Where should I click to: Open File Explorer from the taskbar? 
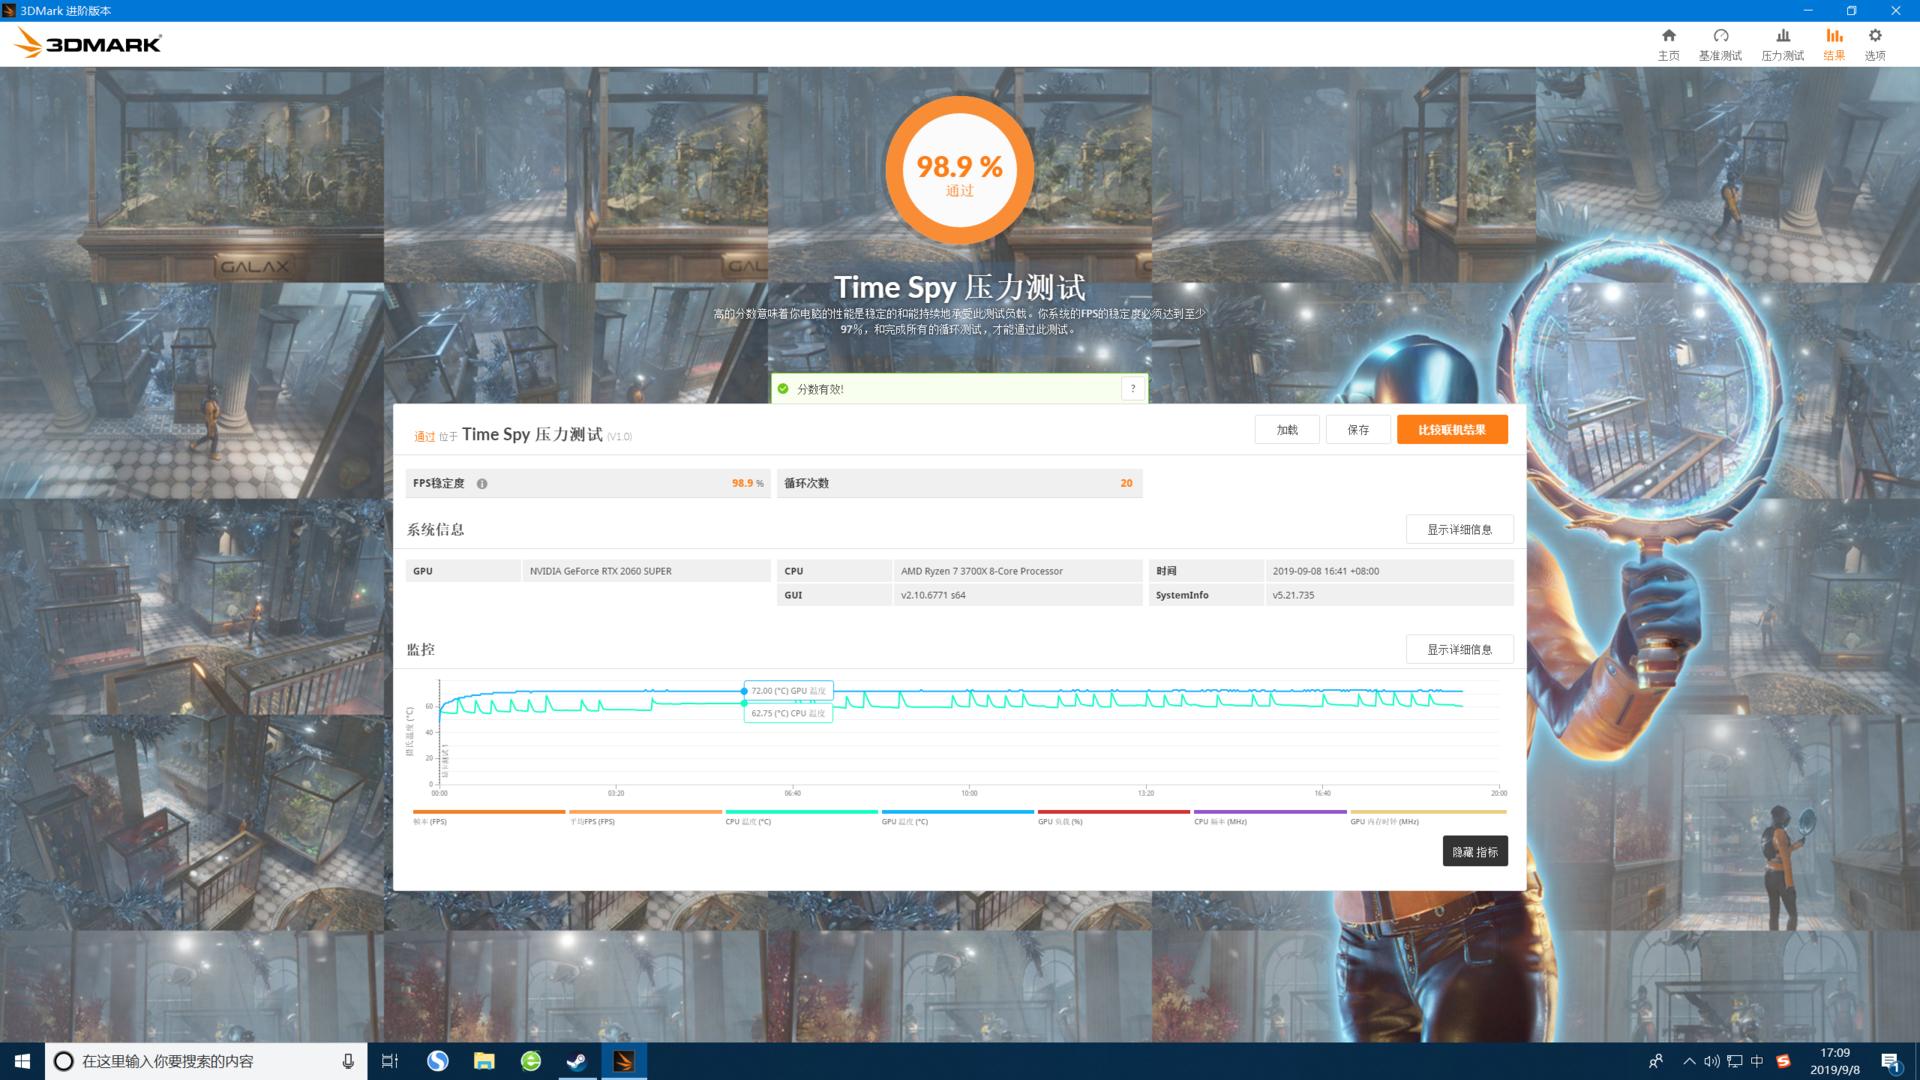pyautogui.click(x=484, y=1061)
